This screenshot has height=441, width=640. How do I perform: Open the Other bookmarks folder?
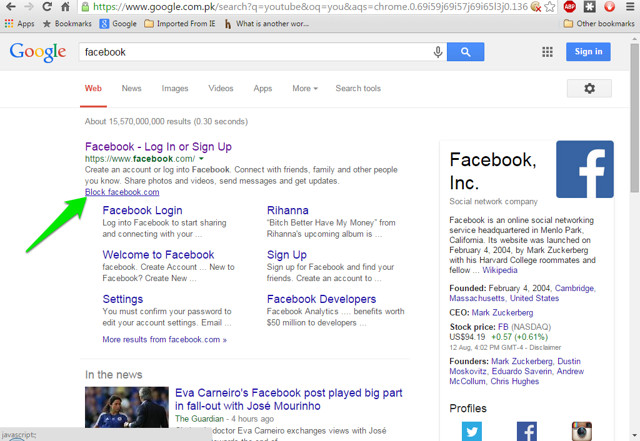(599, 24)
